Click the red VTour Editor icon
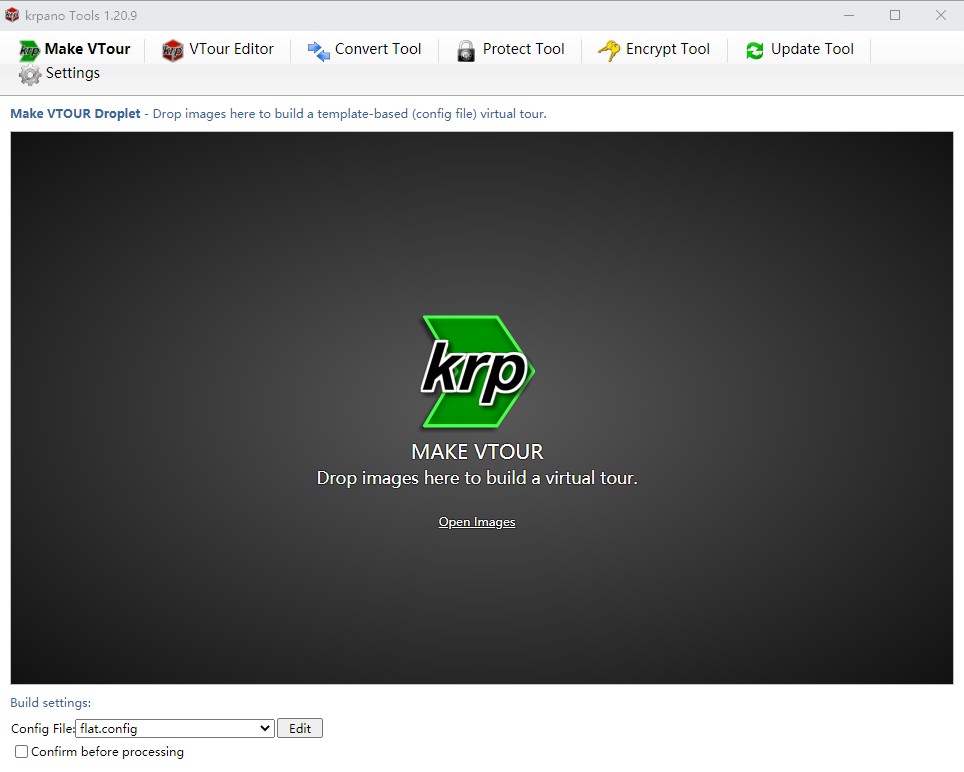The image size is (964, 772). pyautogui.click(x=173, y=50)
